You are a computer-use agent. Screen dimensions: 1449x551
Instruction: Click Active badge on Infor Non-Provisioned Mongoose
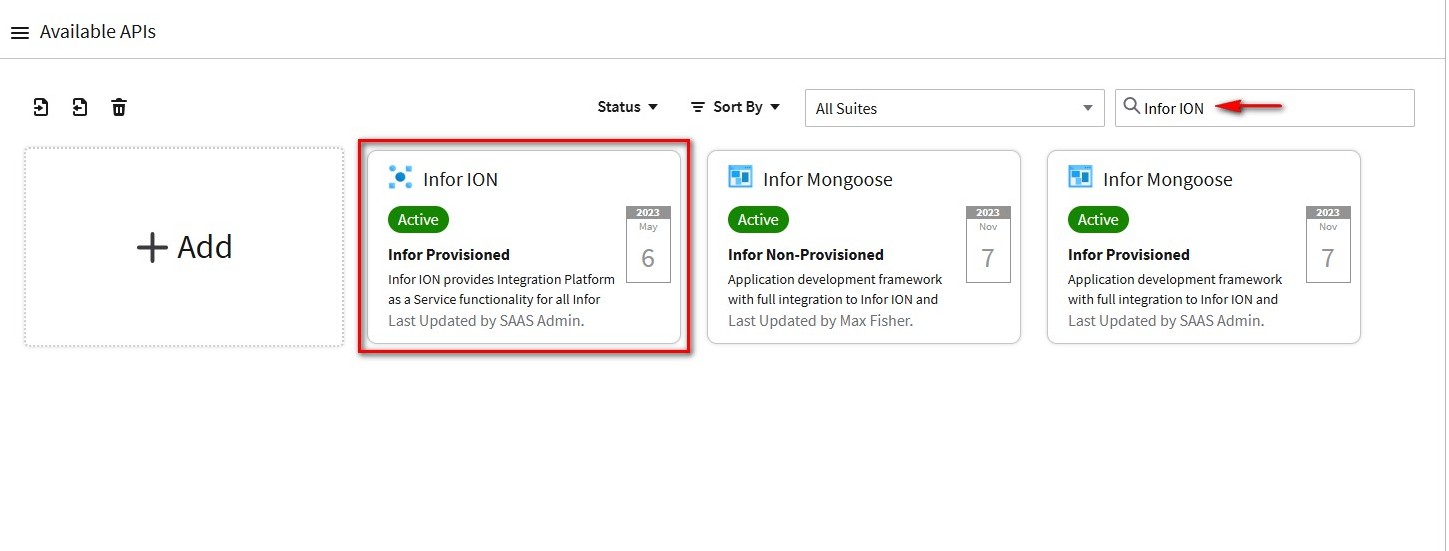point(758,220)
